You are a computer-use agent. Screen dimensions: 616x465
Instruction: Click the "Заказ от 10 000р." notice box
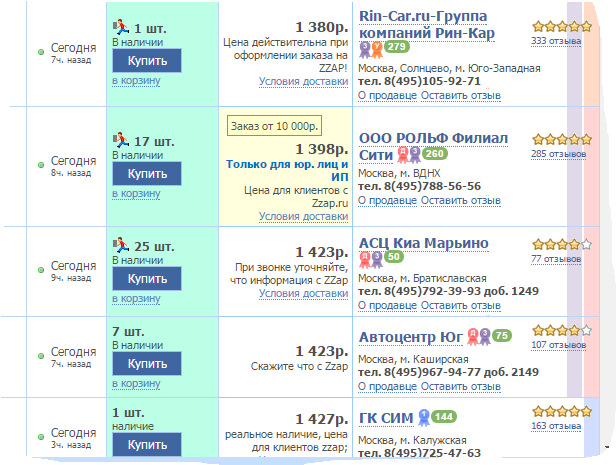273,125
